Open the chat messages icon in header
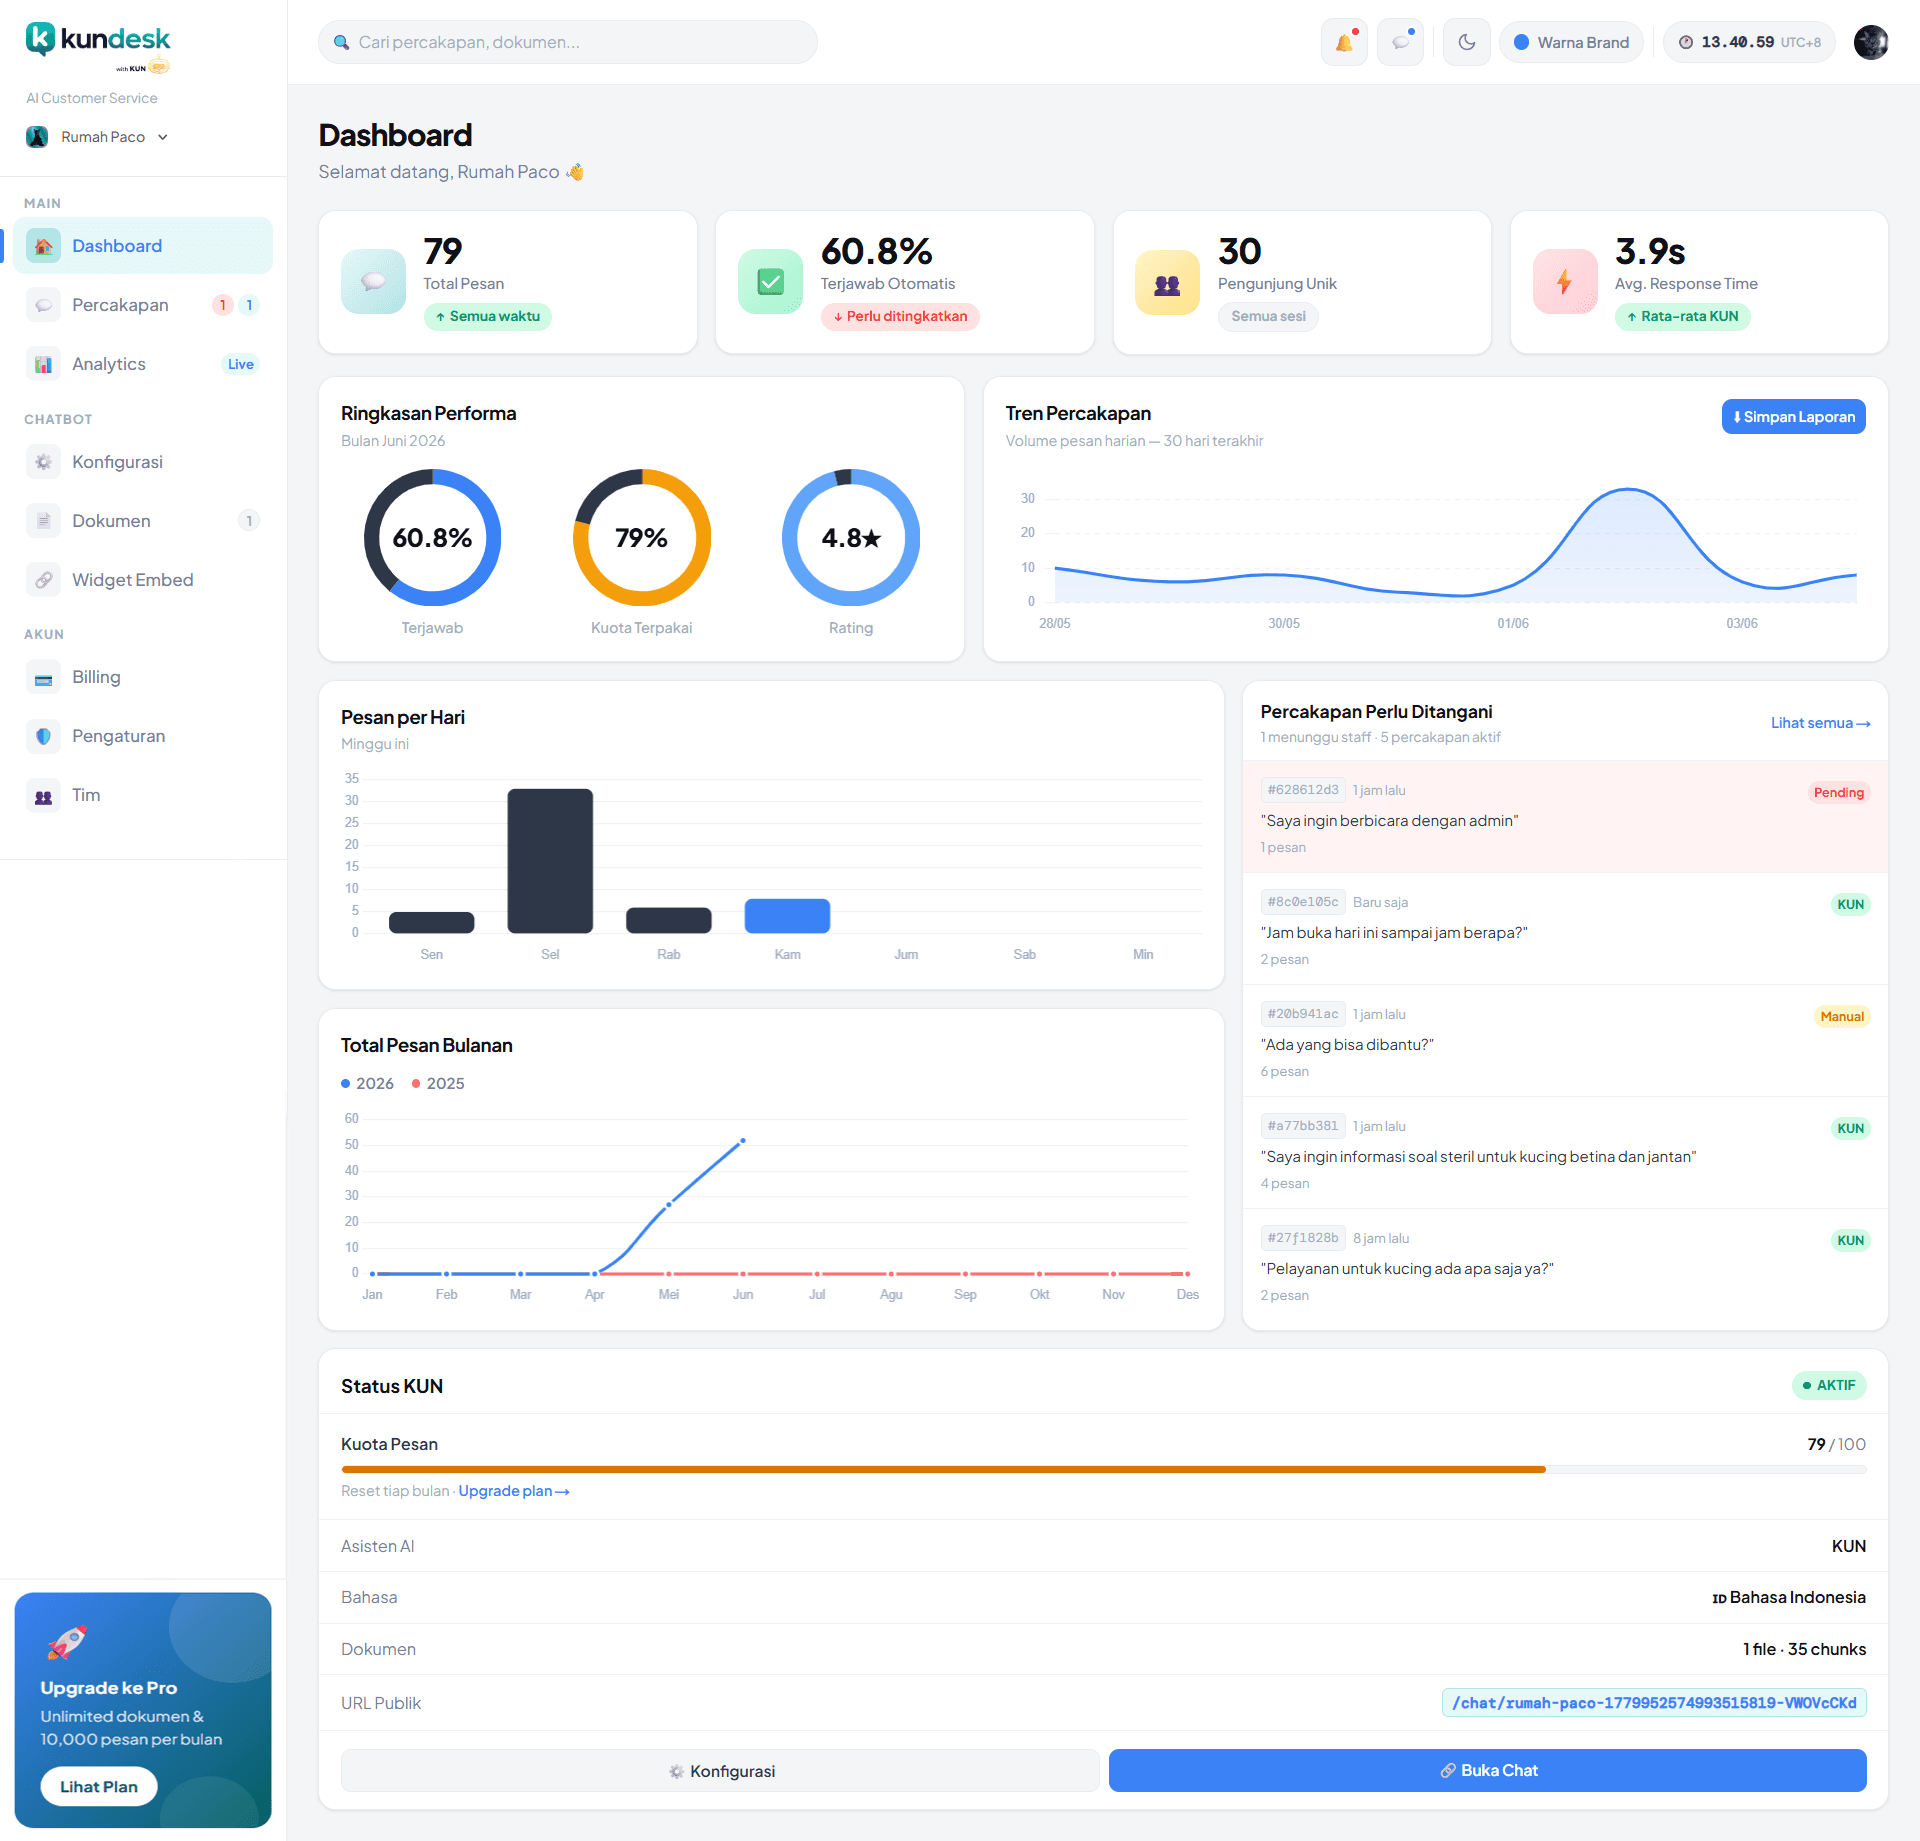 [1400, 42]
